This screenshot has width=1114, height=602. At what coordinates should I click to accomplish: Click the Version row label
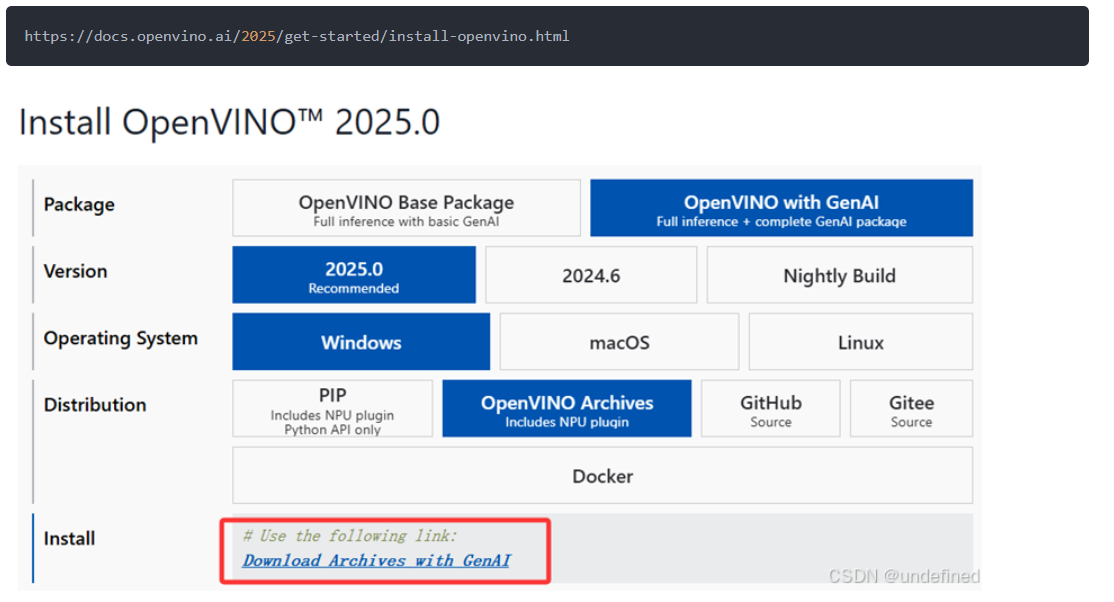coord(74,271)
